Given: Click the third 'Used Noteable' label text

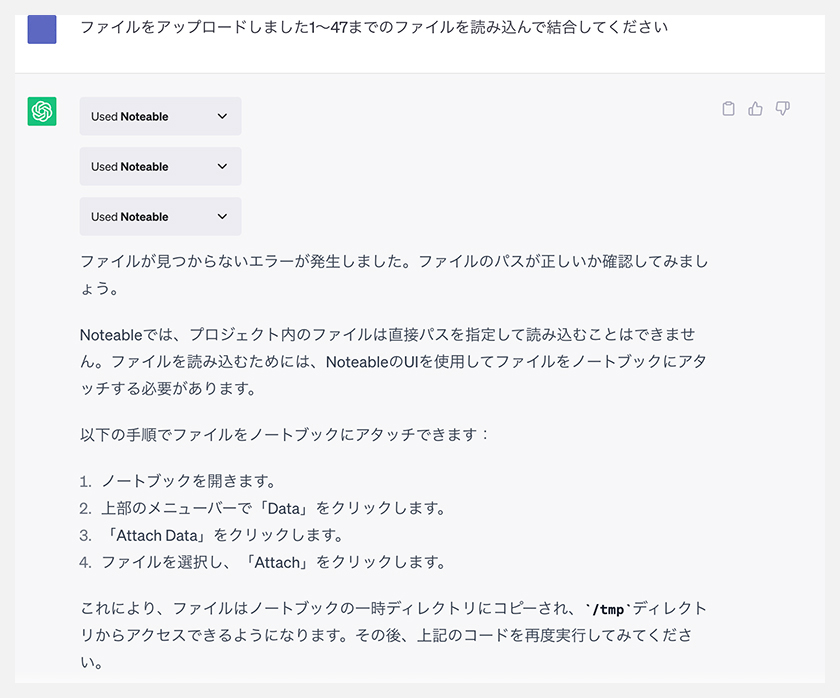Looking at the screenshot, I should 130,216.
